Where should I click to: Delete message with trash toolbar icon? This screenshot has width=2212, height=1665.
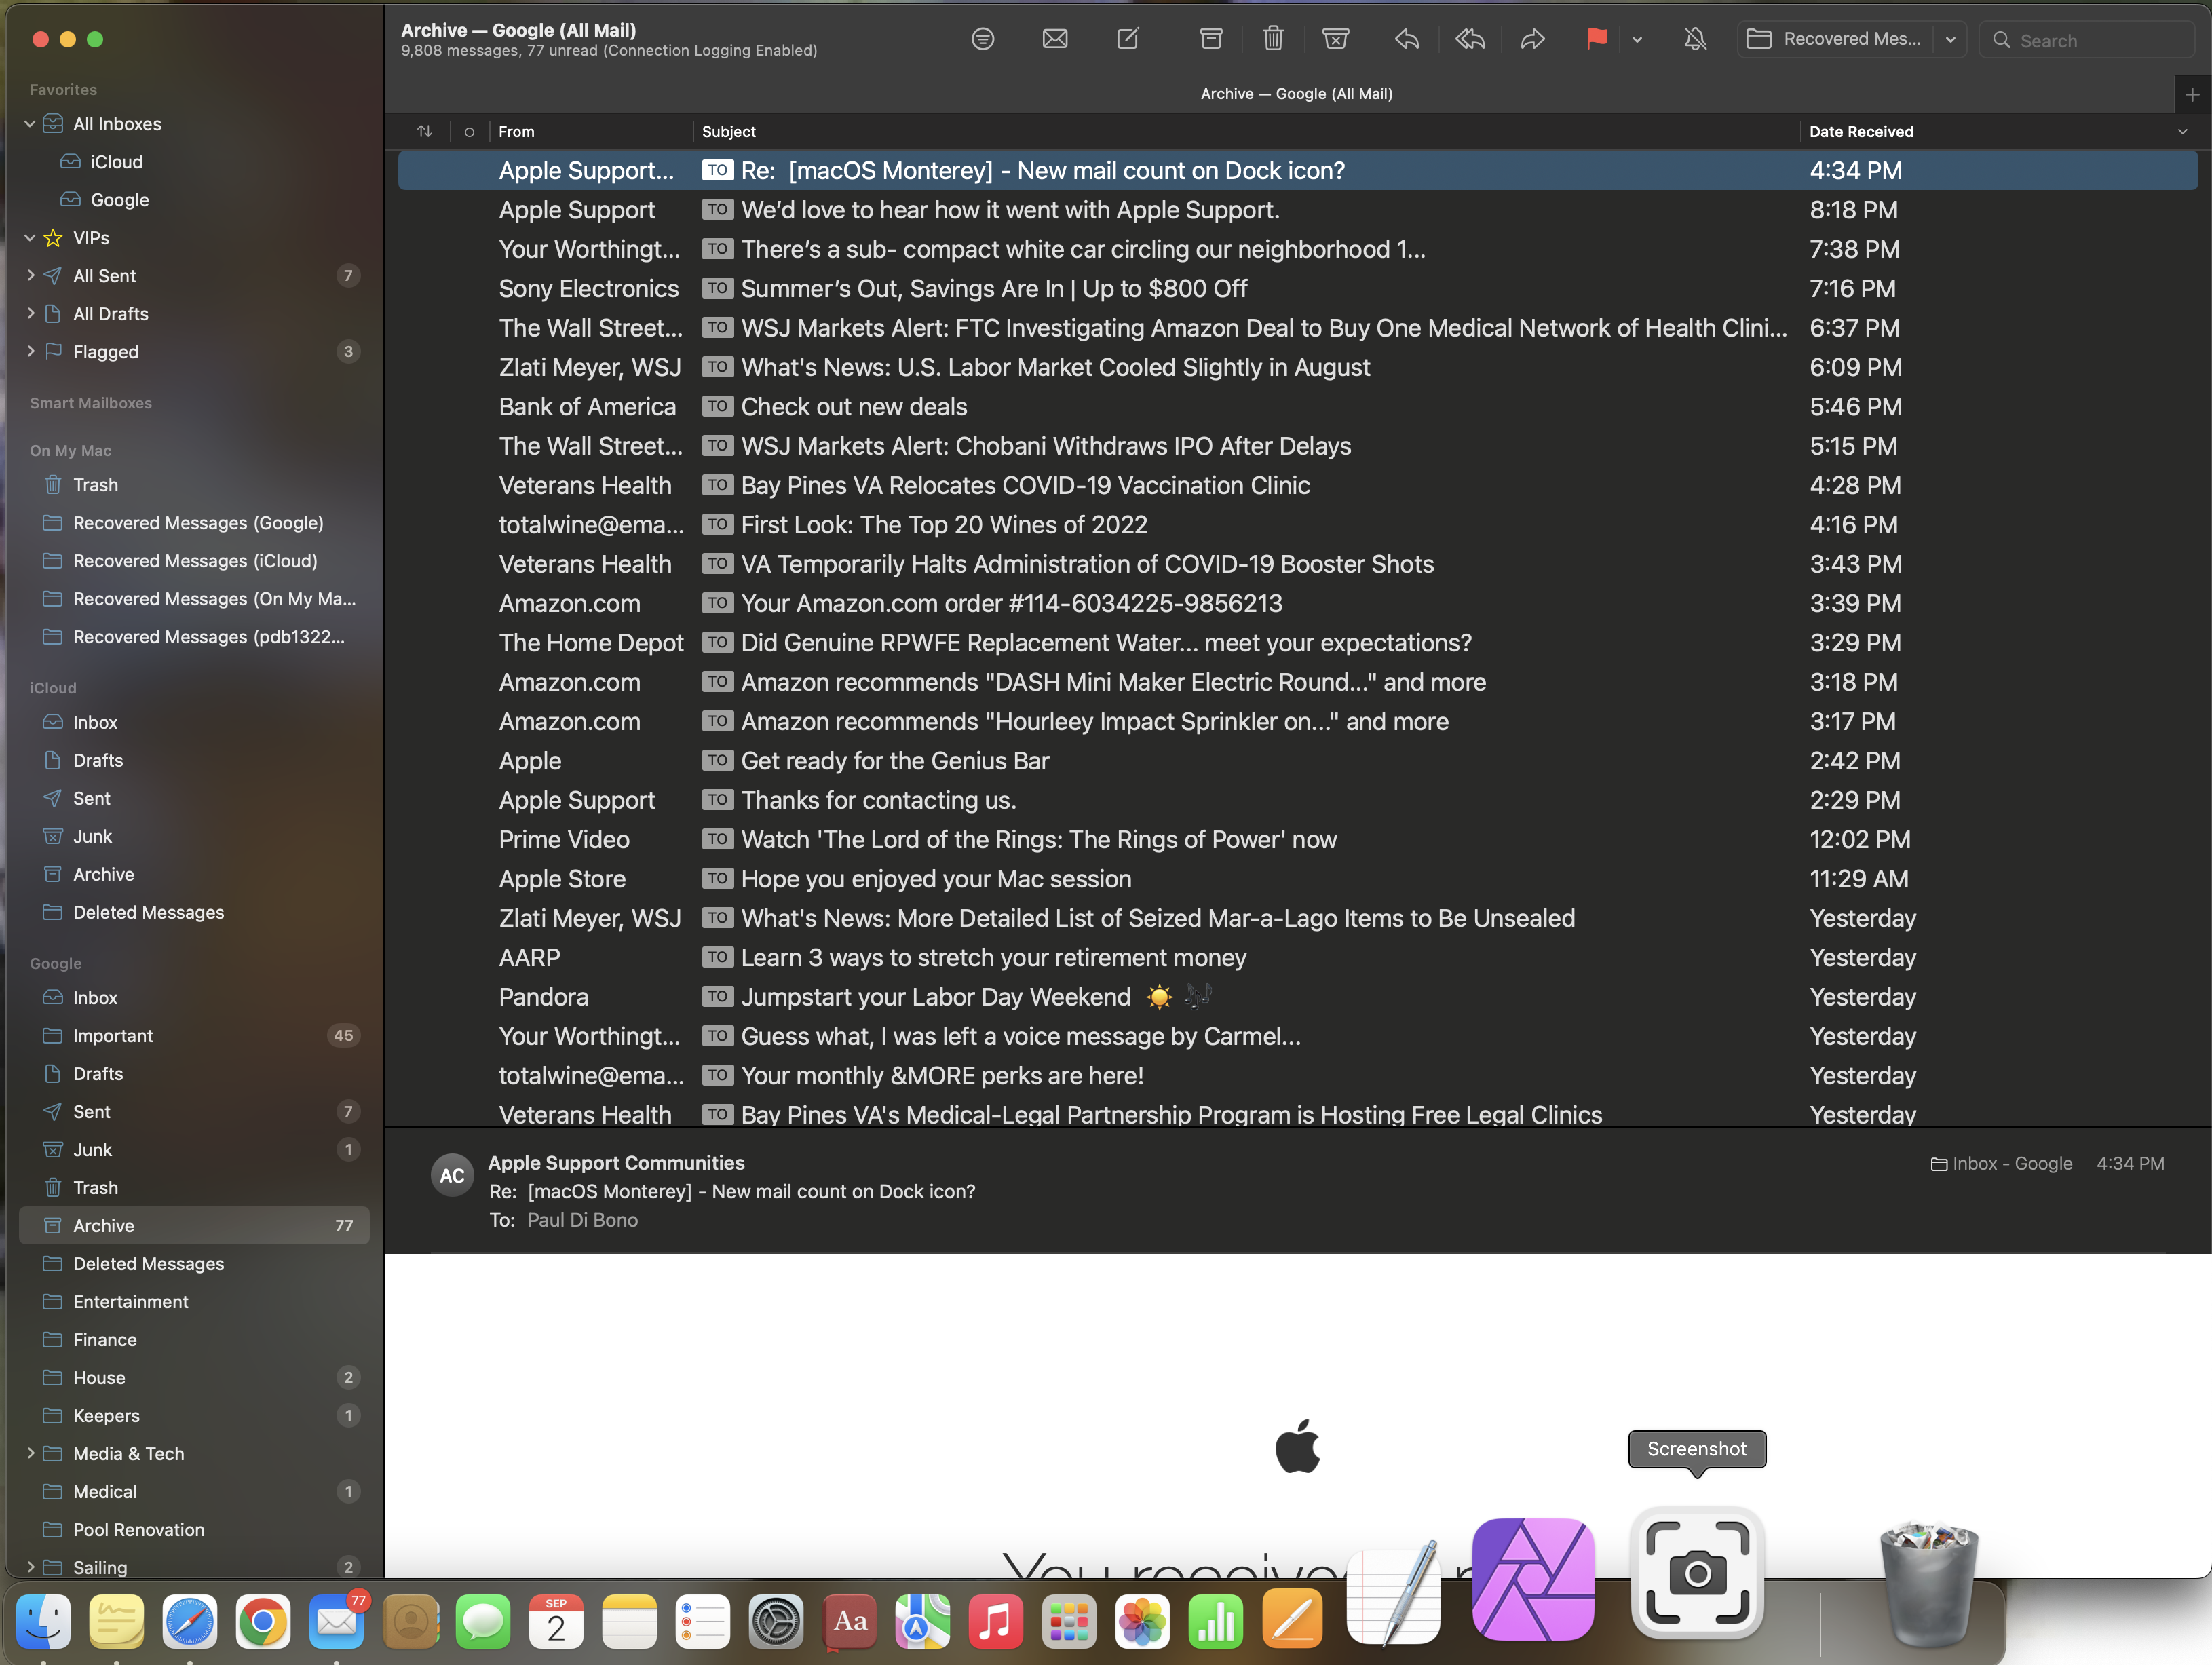pyautogui.click(x=1272, y=39)
